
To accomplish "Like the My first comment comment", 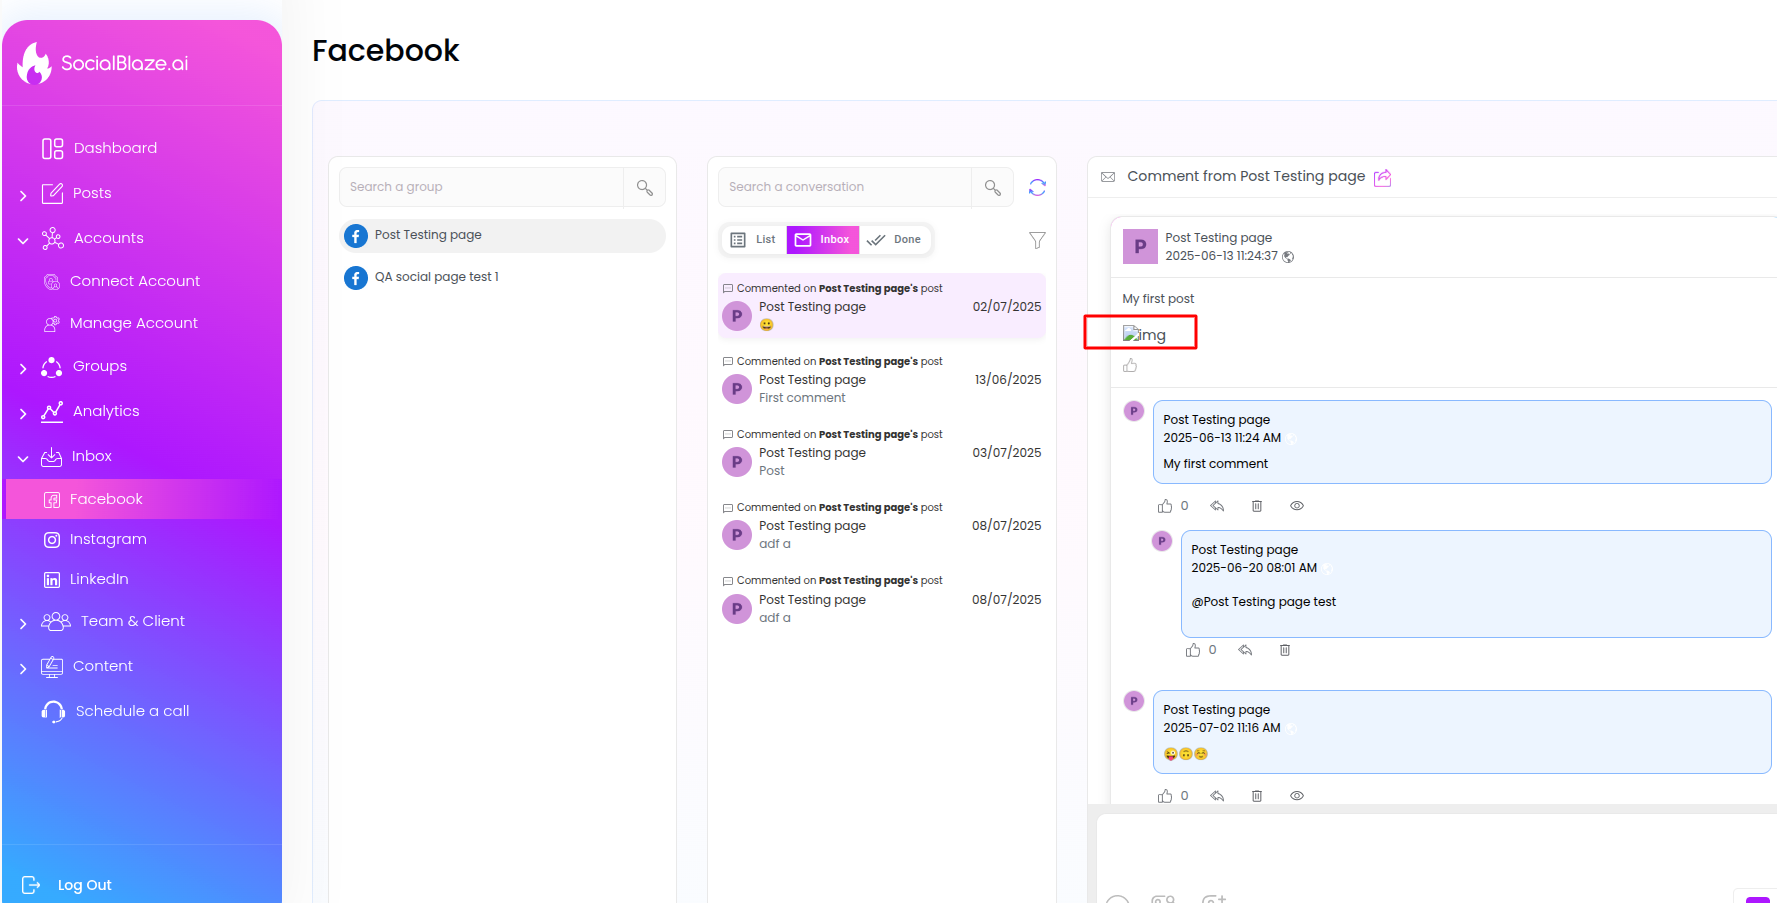I will [x=1165, y=506].
